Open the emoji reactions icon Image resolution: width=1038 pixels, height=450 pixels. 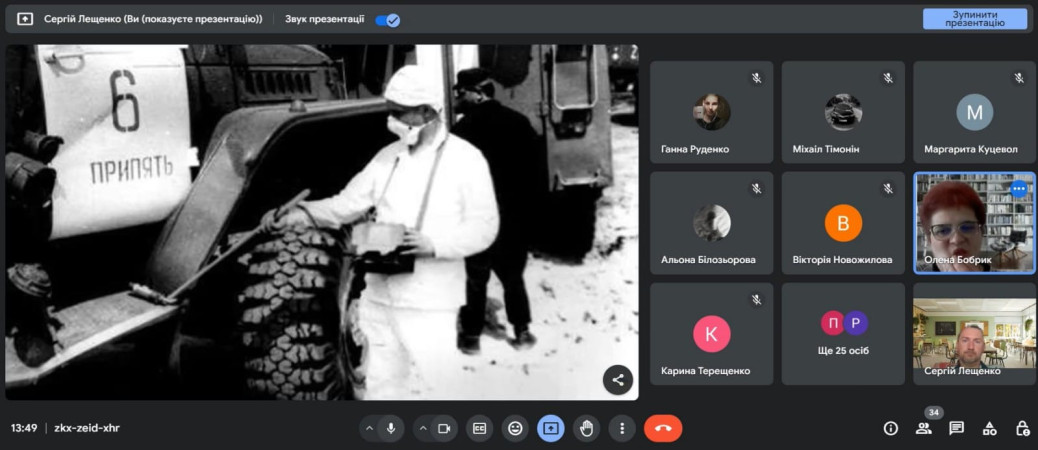coord(515,428)
